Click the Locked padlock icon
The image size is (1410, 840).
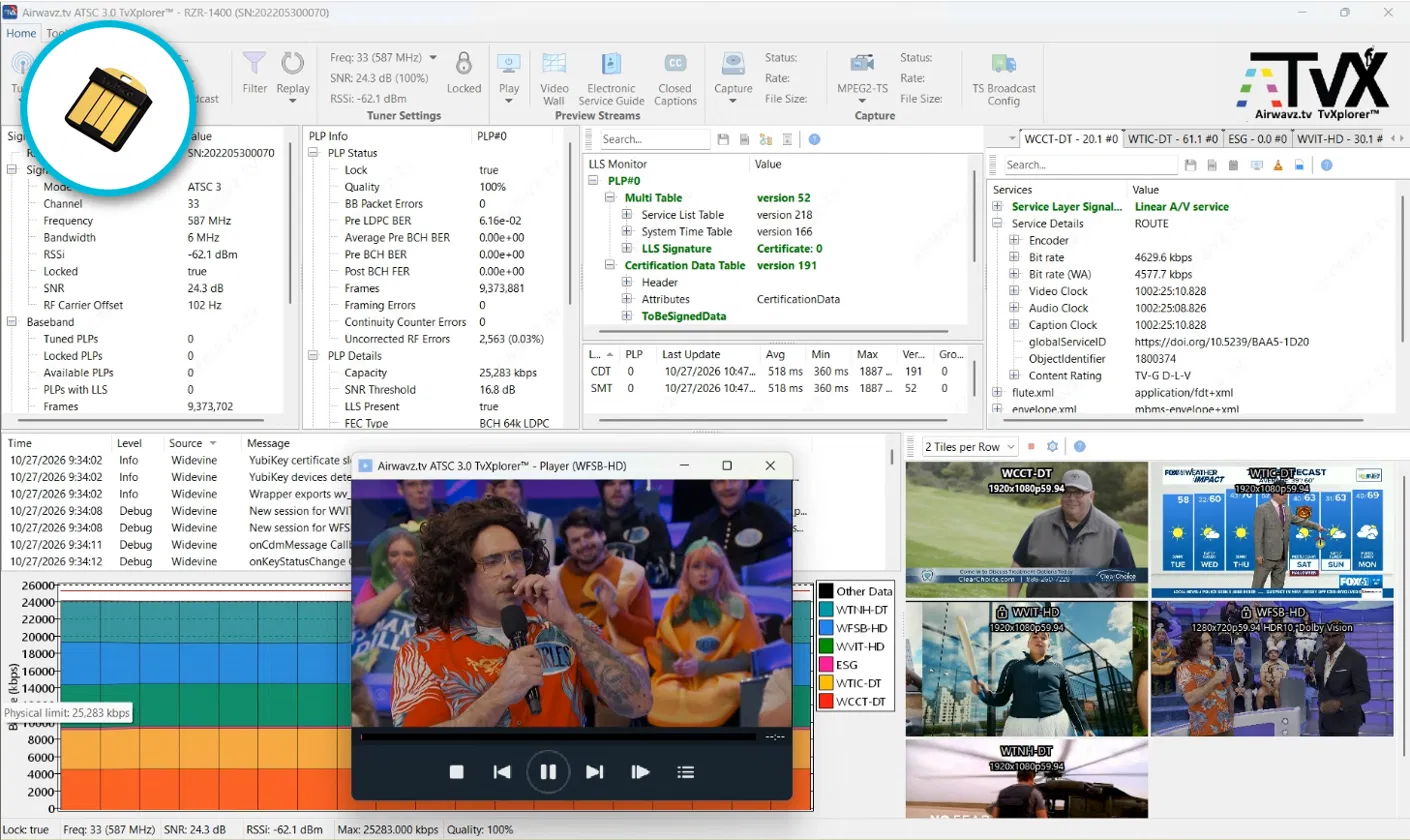(x=464, y=64)
